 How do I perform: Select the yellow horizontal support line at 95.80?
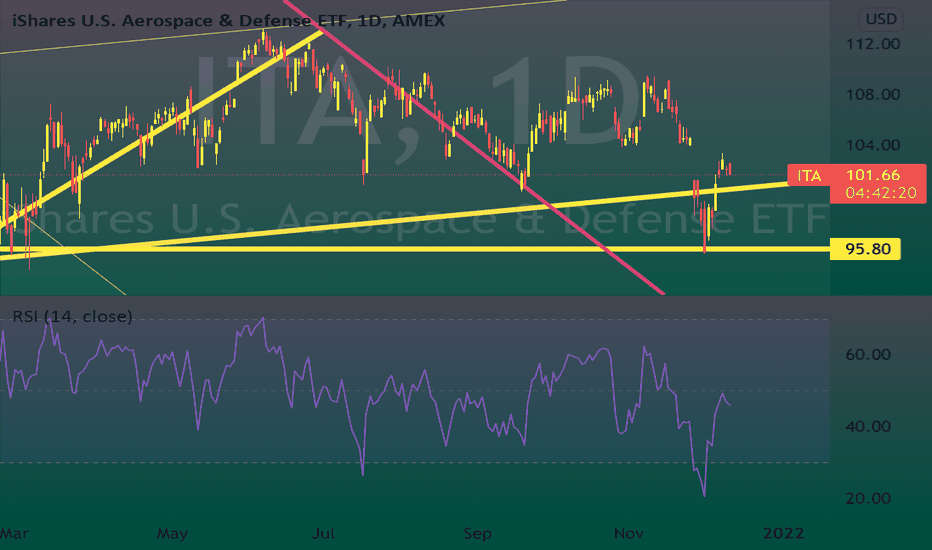pos(416,249)
